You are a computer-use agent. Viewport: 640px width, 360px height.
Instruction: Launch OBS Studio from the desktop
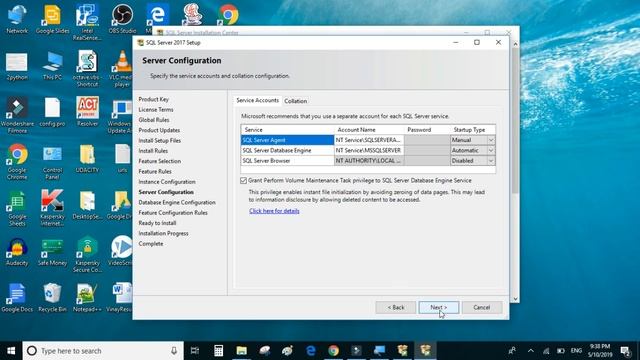click(122, 19)
